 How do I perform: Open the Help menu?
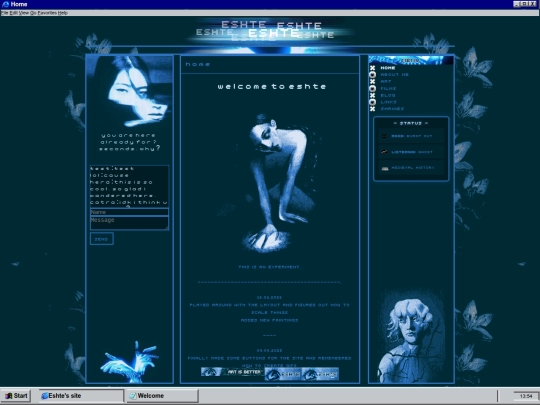click(63, 13)
